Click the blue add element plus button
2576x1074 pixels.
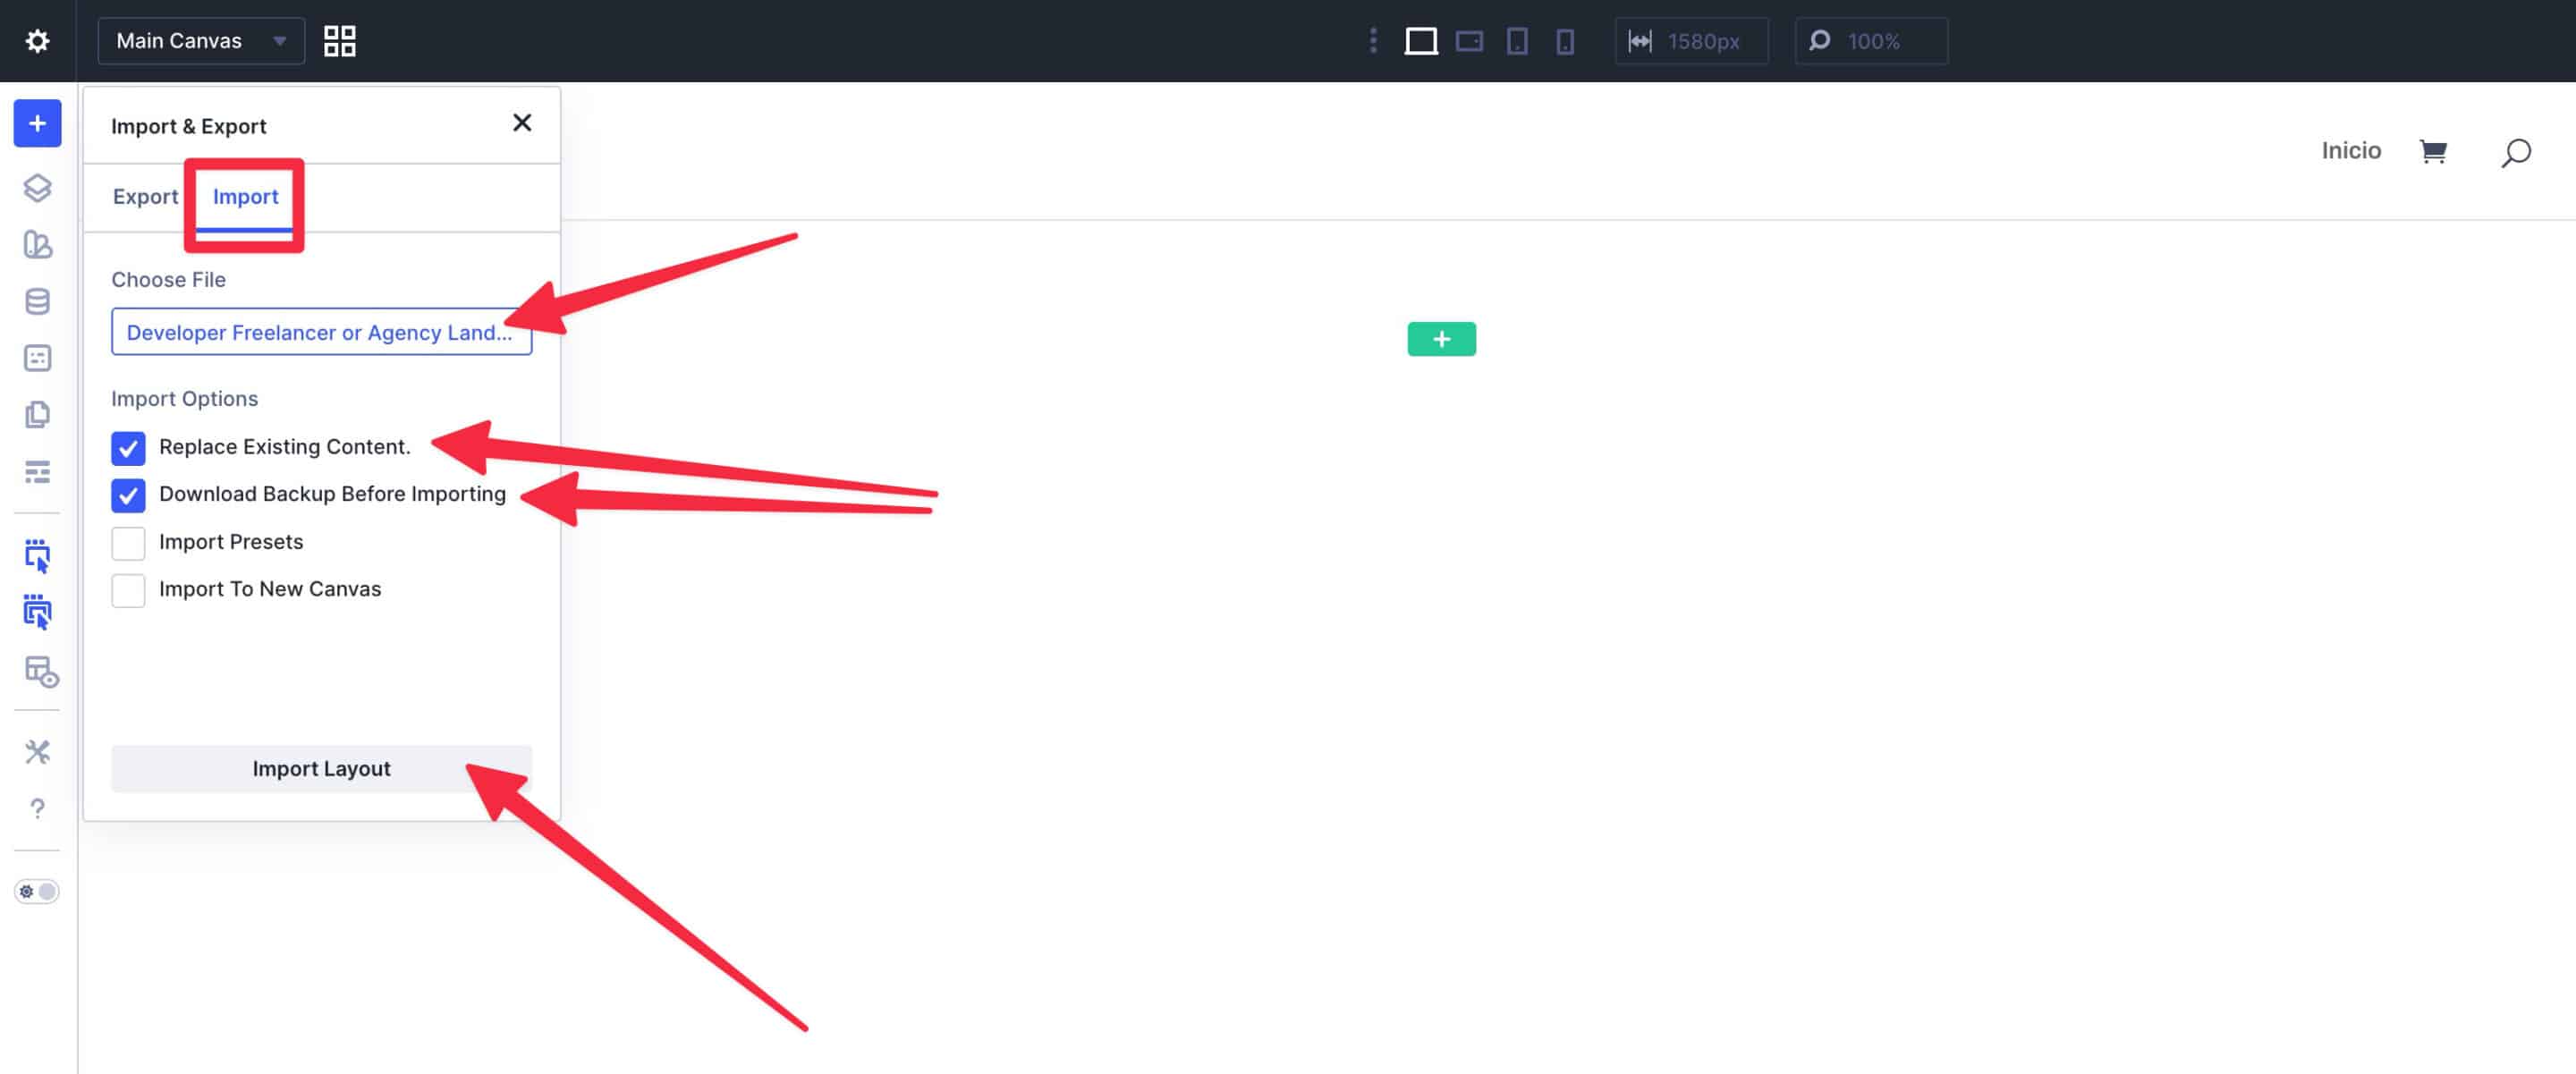(37, 123)
